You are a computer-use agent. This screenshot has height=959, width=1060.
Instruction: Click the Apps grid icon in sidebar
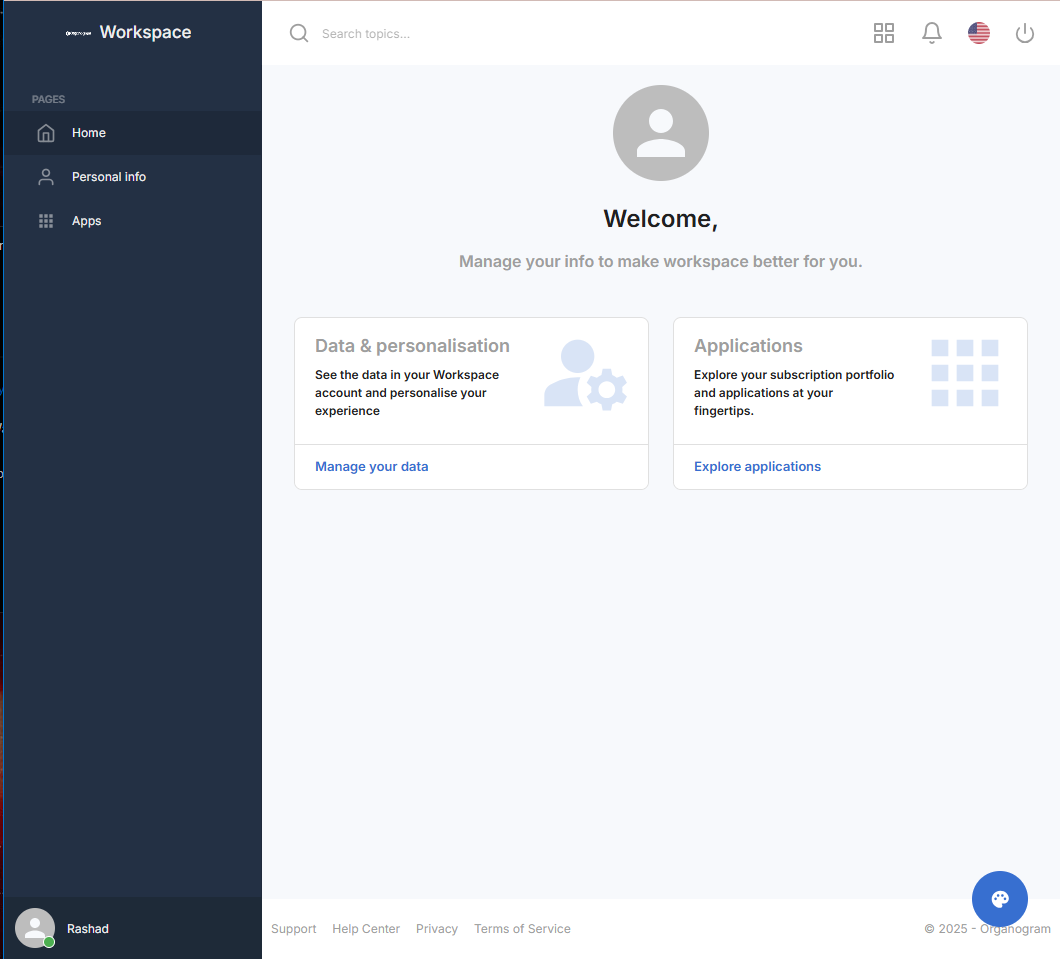click(46, 221)
